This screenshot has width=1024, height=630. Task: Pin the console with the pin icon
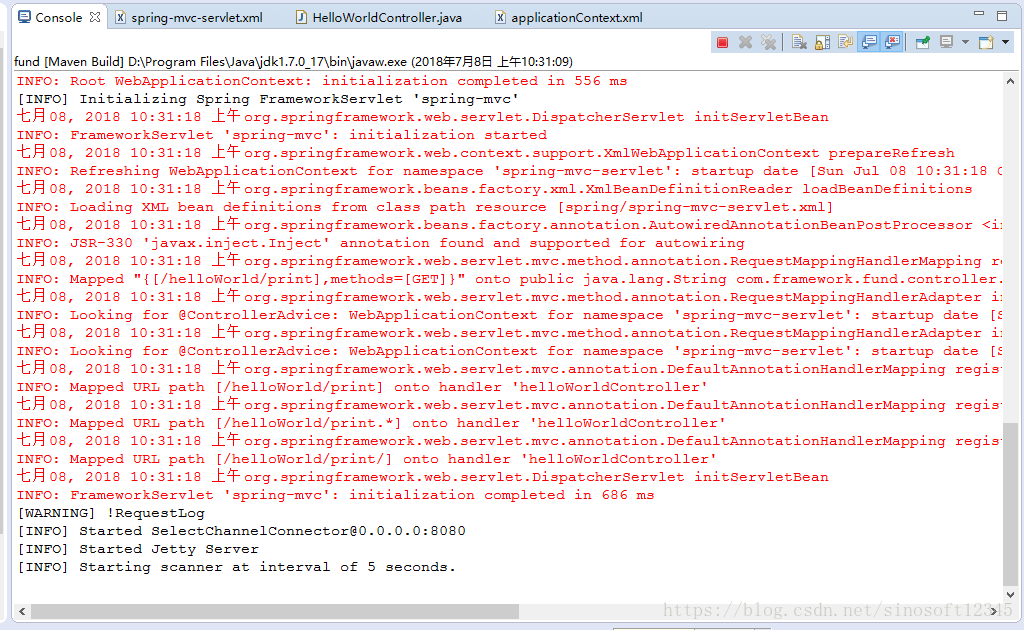click(x=923, y=42)
